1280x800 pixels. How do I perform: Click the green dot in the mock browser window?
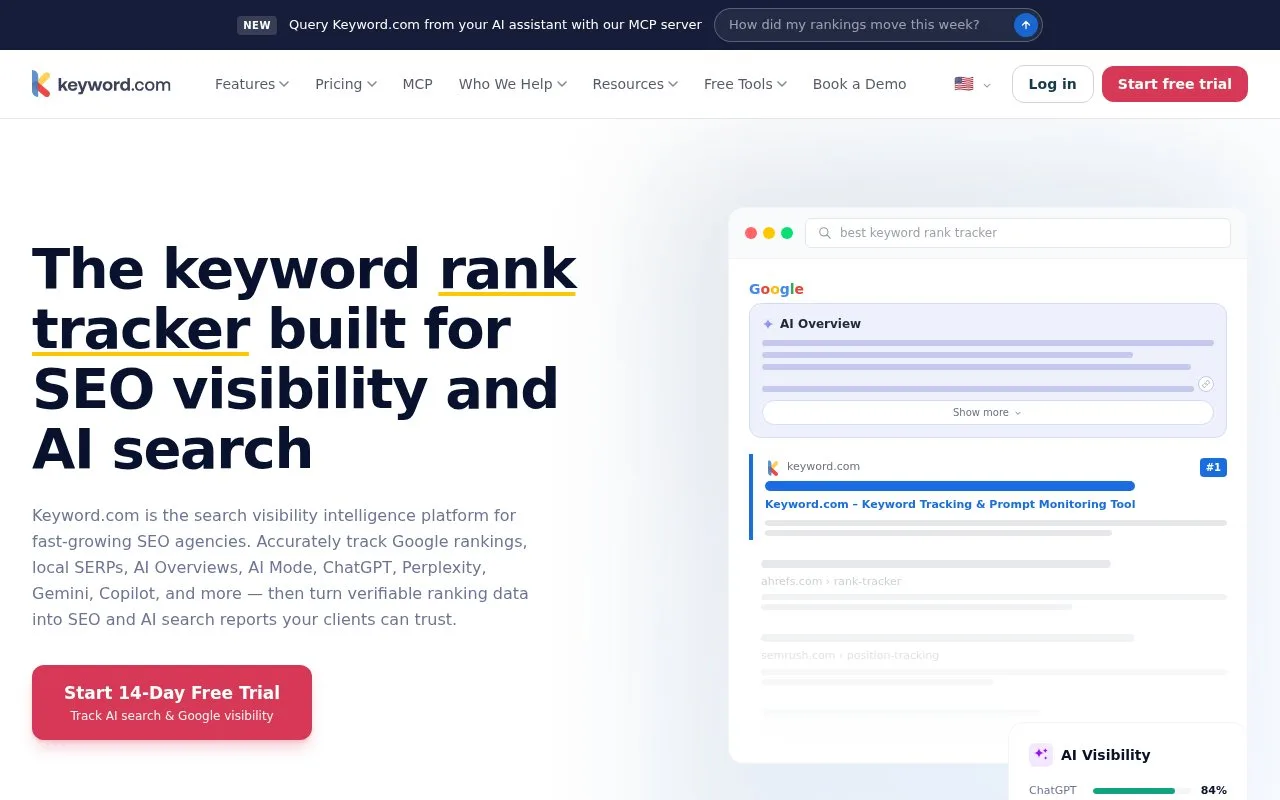[787, 233]
